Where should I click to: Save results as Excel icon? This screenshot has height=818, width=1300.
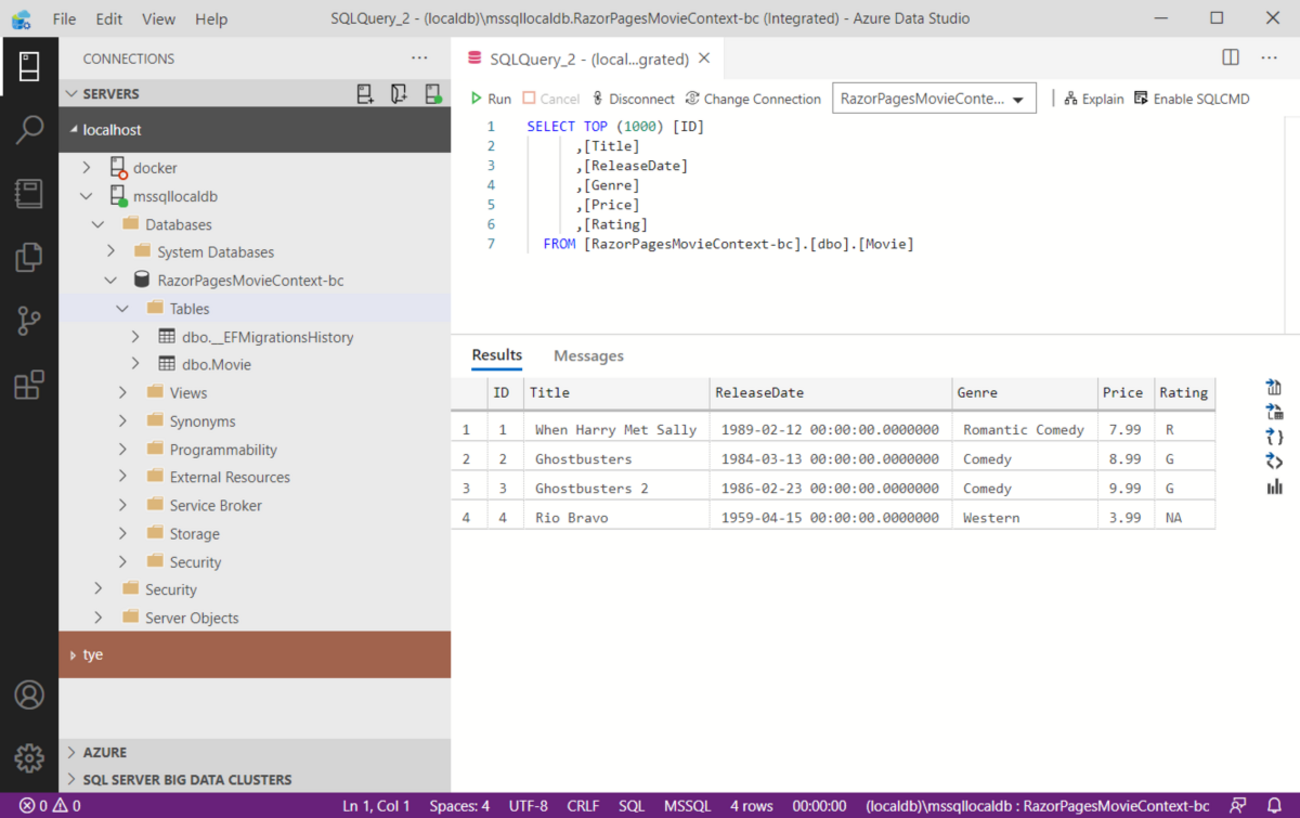(x=1274, y=412)
